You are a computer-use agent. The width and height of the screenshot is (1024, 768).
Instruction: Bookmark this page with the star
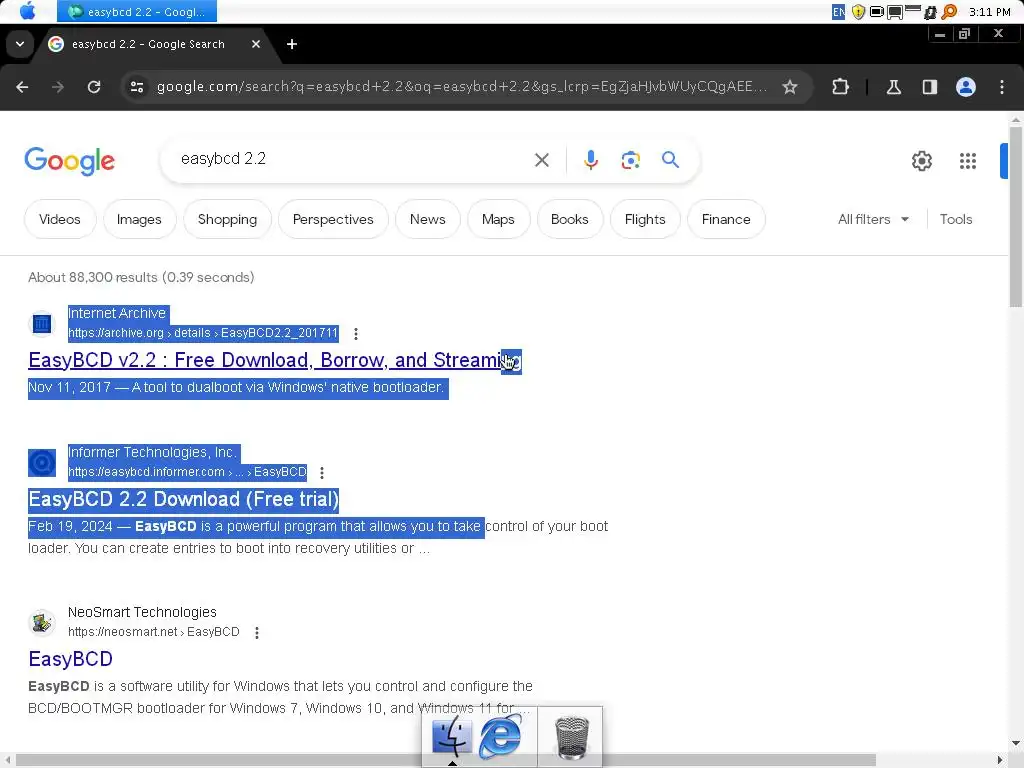[x=790, y=87]
